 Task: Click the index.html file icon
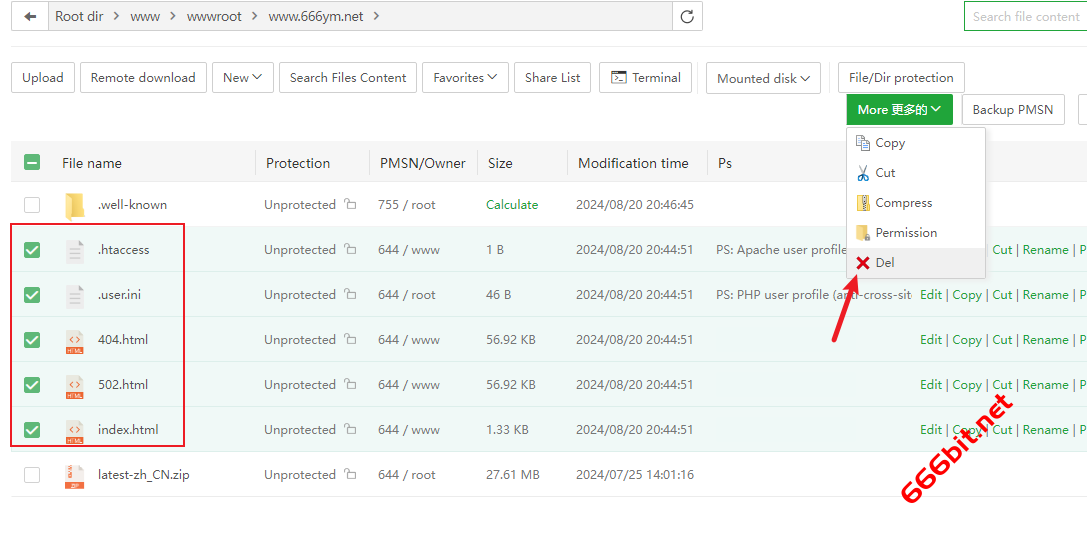pos(75,430)
